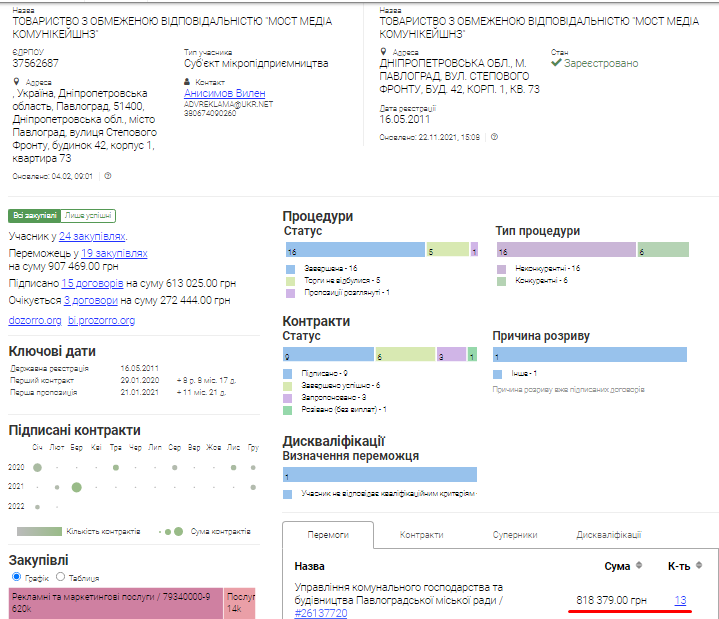Screen dimensions: 719x619
Task: Open the 24 закупівлях link
Action: tap(92, 236)
